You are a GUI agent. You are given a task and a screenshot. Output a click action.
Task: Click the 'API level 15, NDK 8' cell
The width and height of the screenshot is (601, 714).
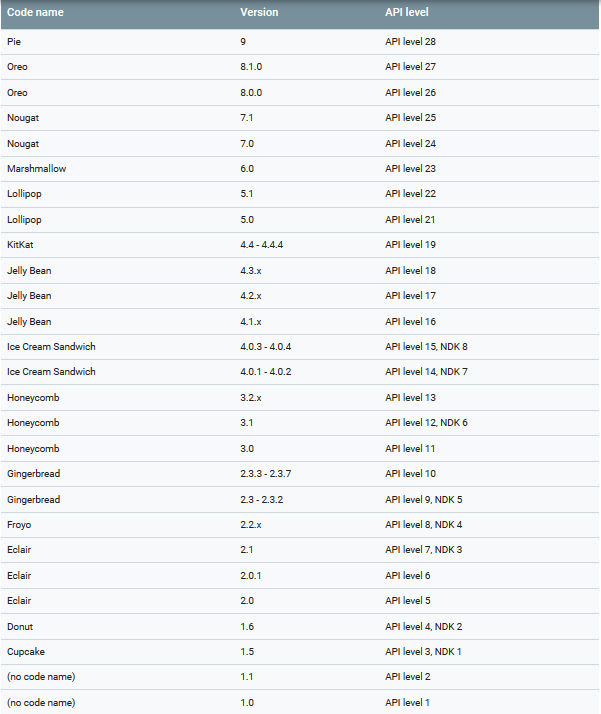coord(426,346)
